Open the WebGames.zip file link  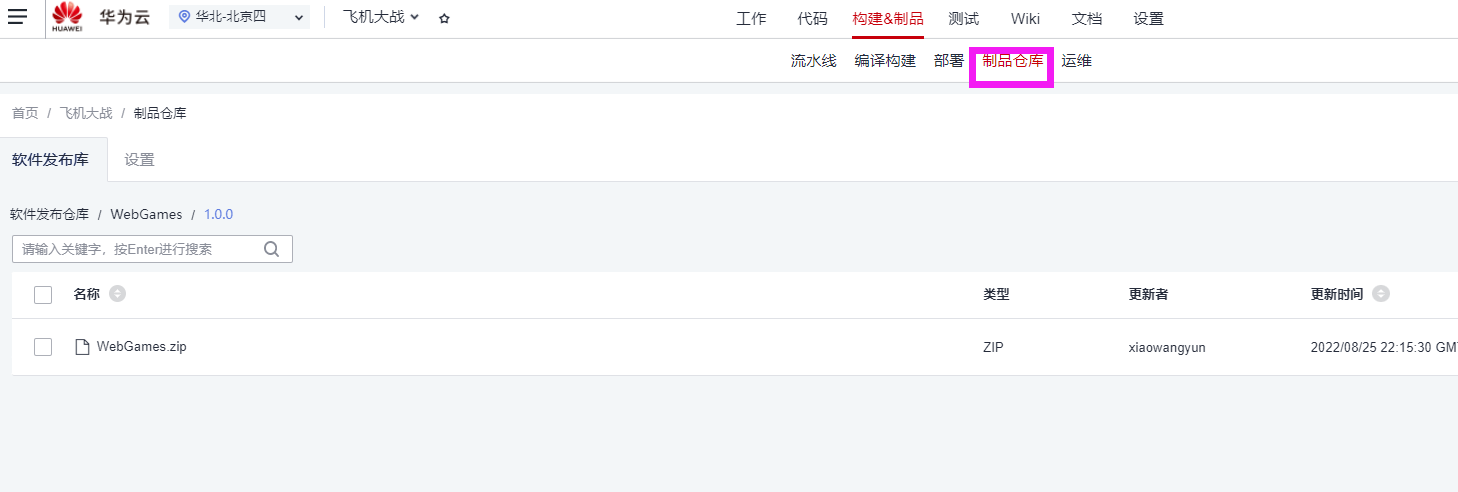coord(141,347)
